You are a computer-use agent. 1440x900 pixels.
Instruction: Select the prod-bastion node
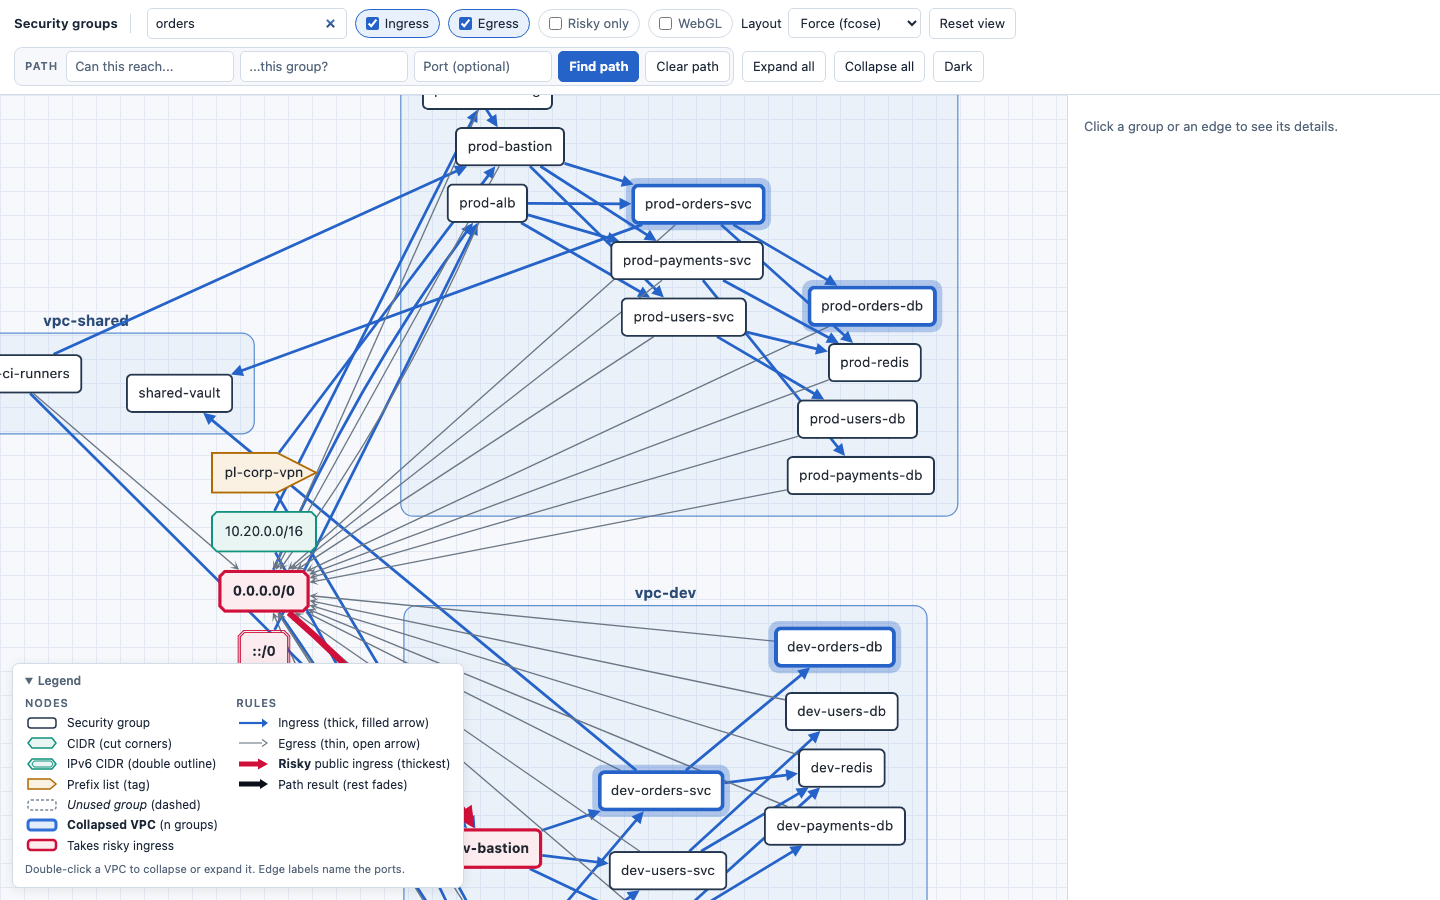[x=510, y=147]
